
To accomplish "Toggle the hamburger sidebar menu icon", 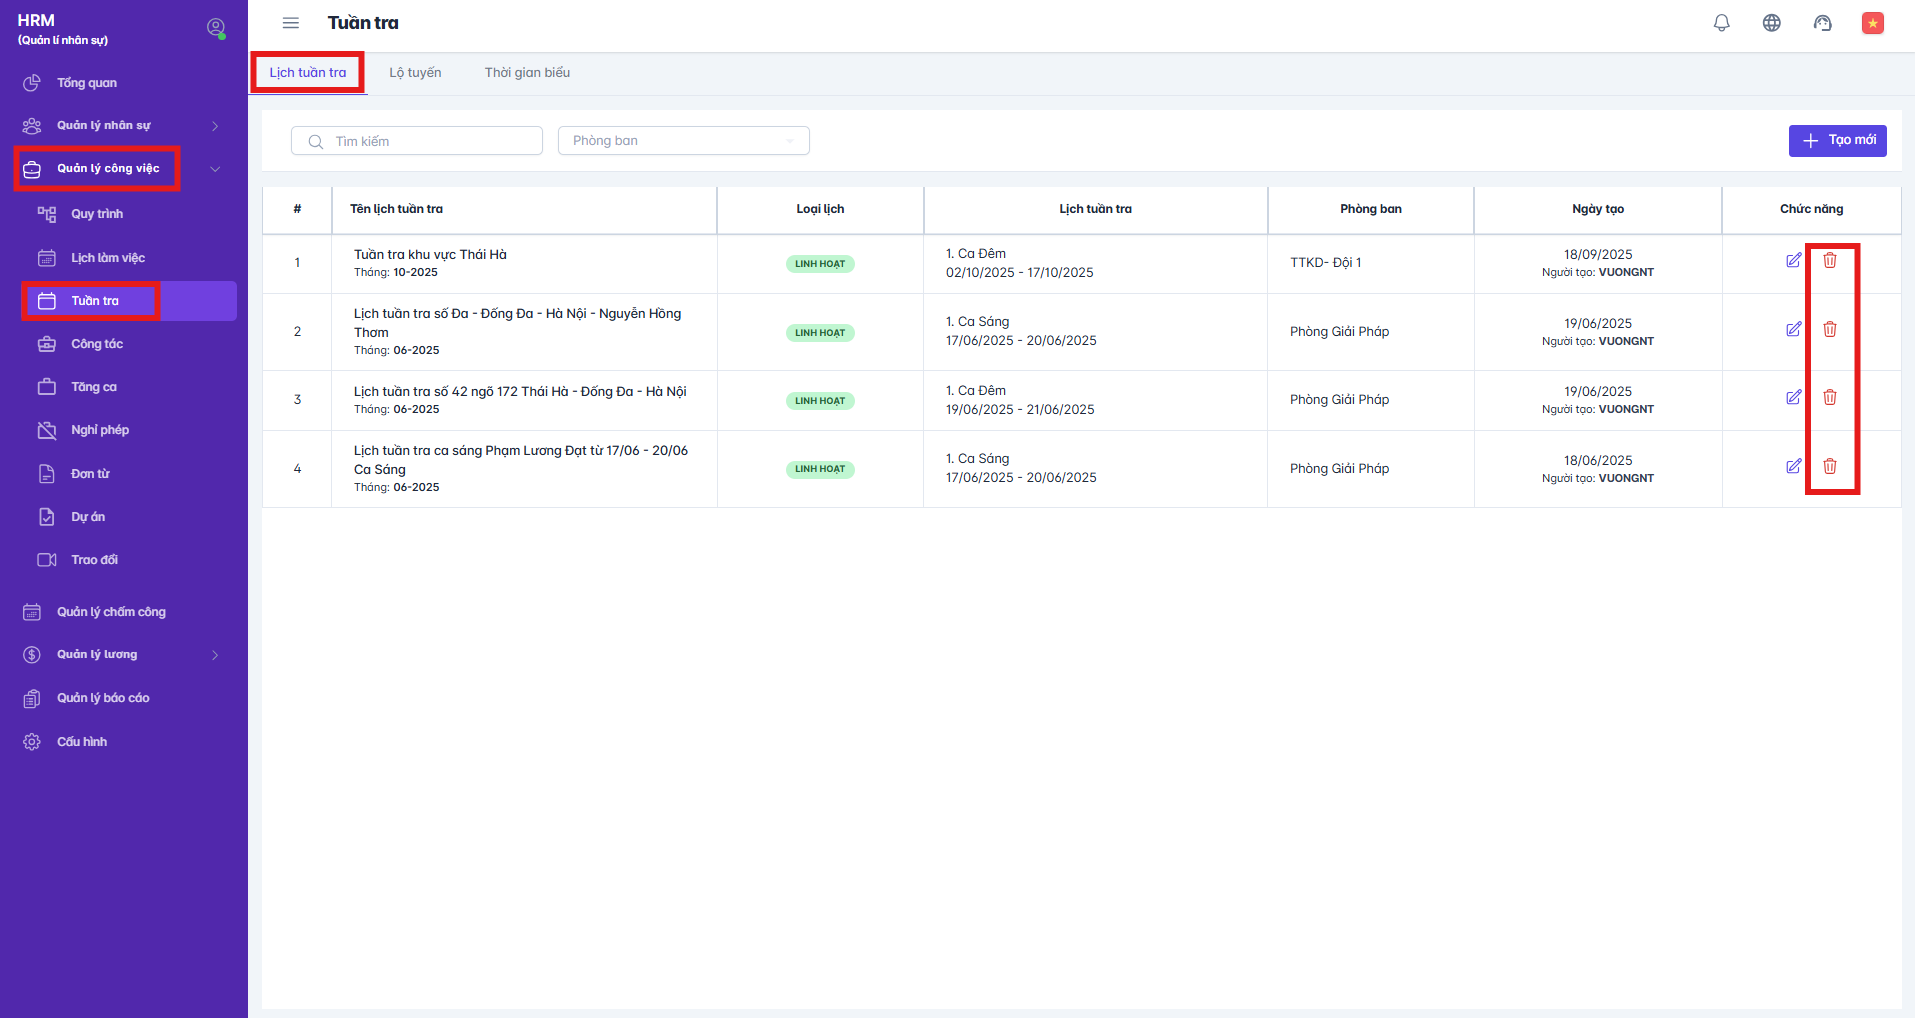I will pos(291,23).
